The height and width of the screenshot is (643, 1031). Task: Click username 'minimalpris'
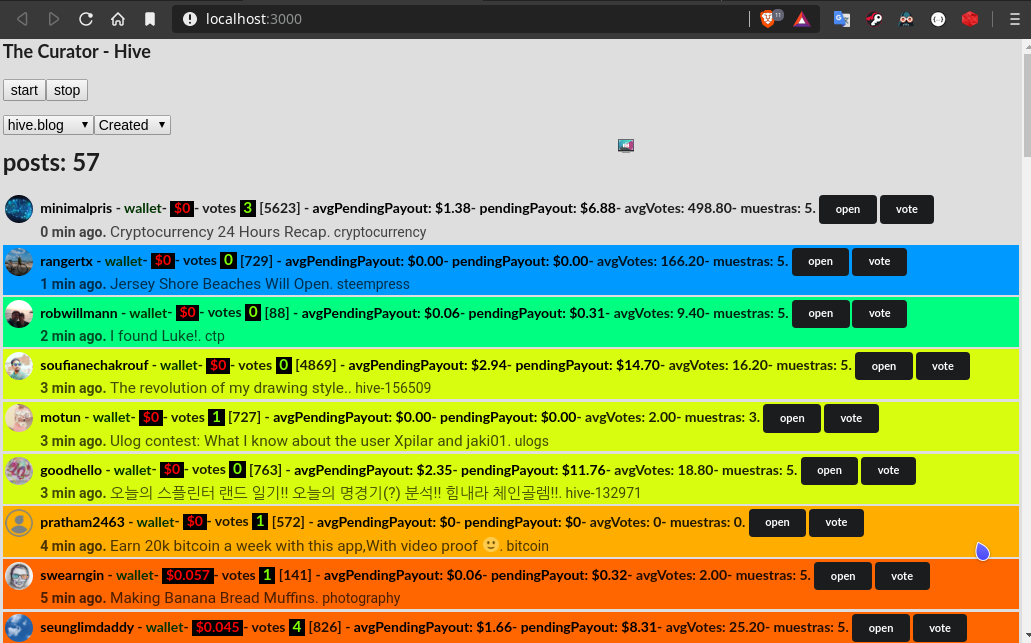(x=76, y=208)
